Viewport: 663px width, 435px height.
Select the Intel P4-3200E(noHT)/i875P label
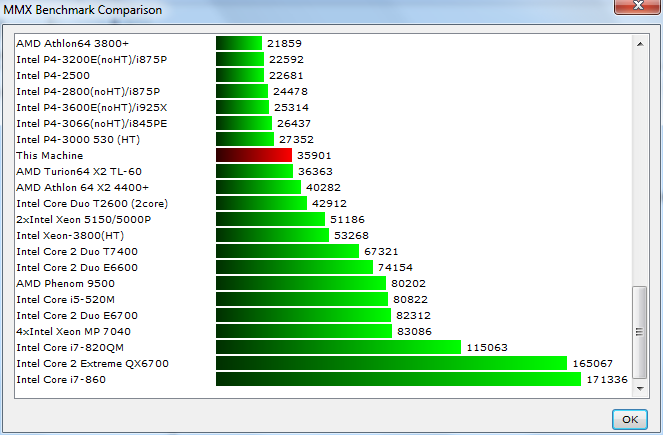pyautogui.click(x=92, y=60)
